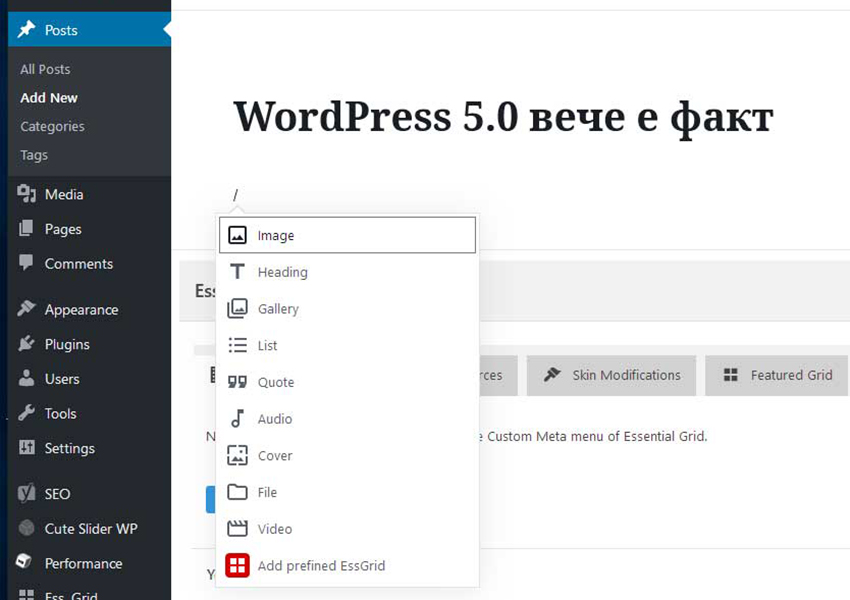Go to Comments section
850x600 pixels.
pyautogui.click(x=79, y=264)
